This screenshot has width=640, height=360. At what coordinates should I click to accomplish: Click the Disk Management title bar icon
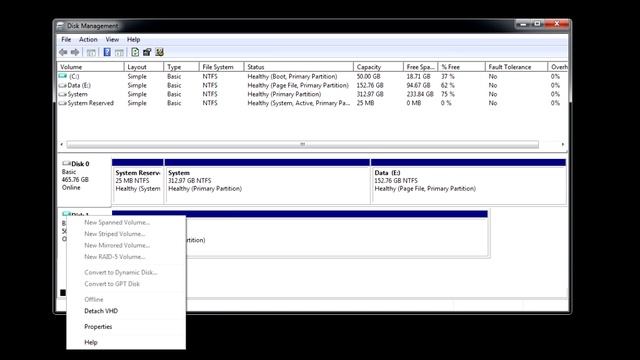61,26
